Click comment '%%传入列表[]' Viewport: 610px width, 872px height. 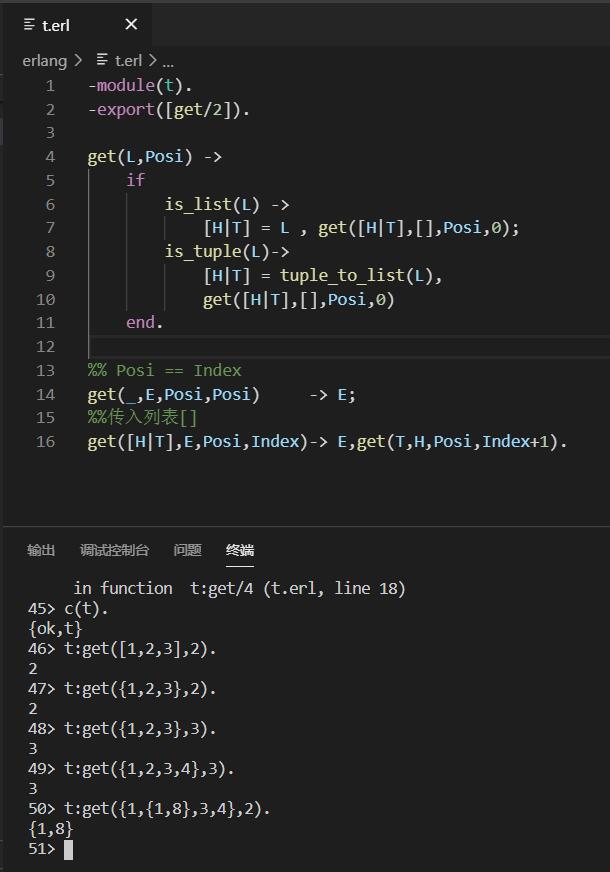(142, 418)
